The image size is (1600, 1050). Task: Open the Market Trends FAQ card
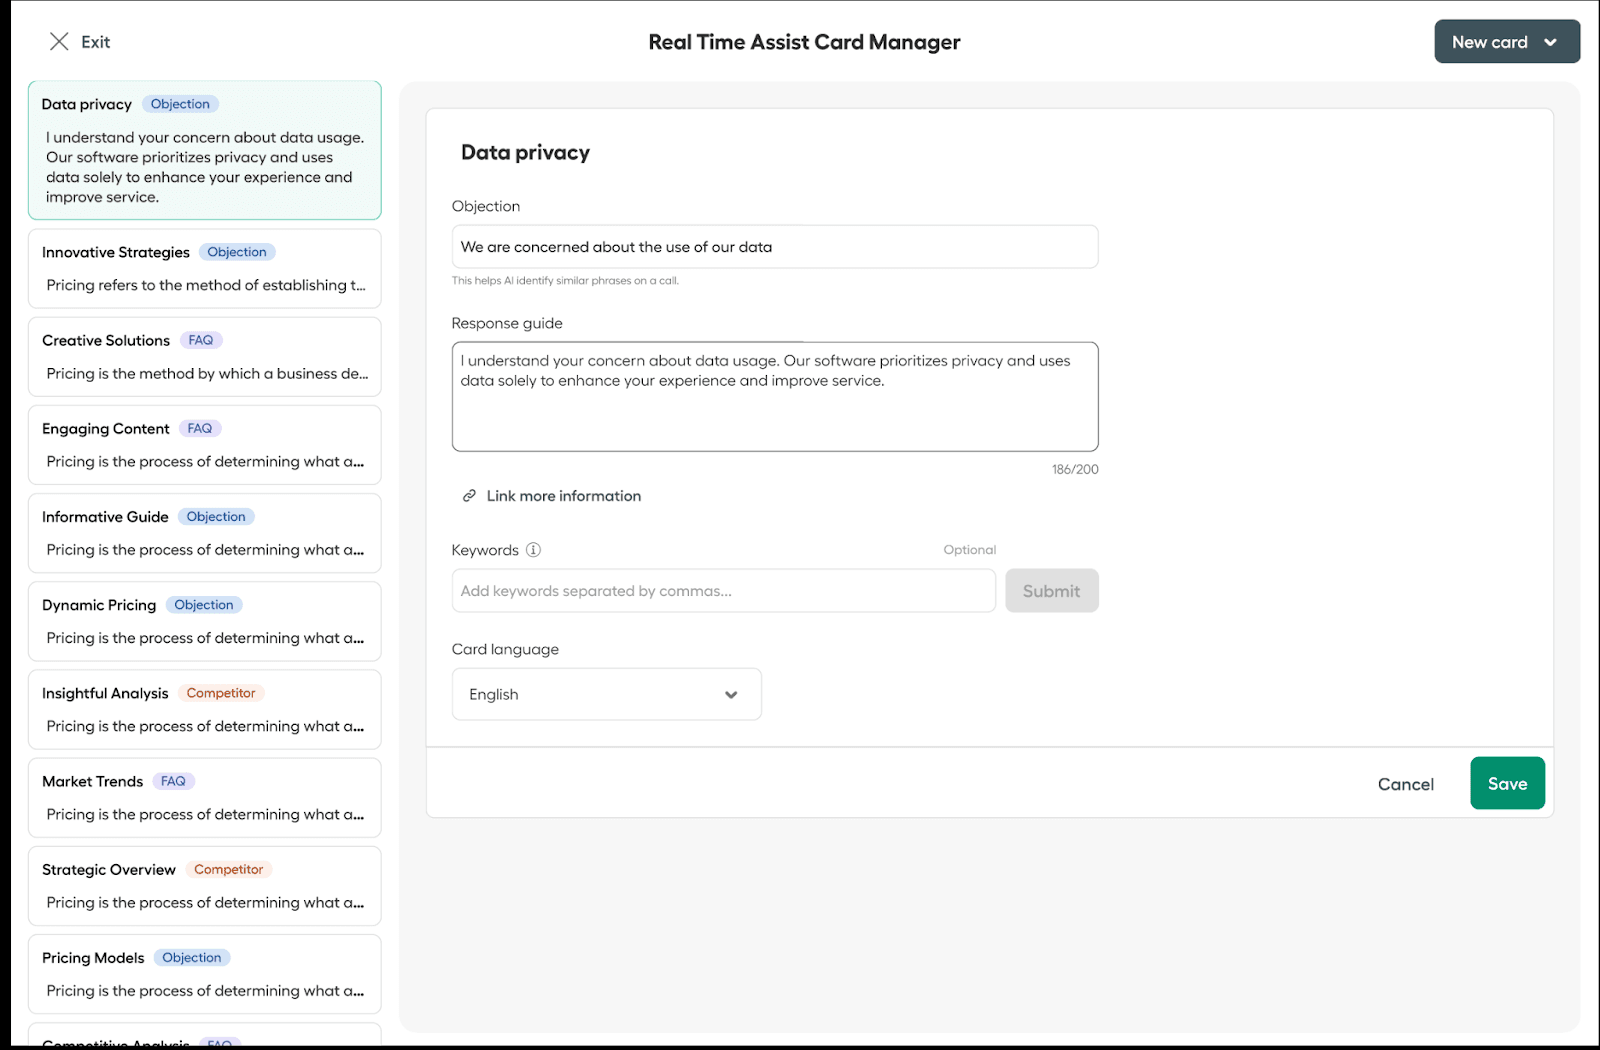click(x=204, y=798)
